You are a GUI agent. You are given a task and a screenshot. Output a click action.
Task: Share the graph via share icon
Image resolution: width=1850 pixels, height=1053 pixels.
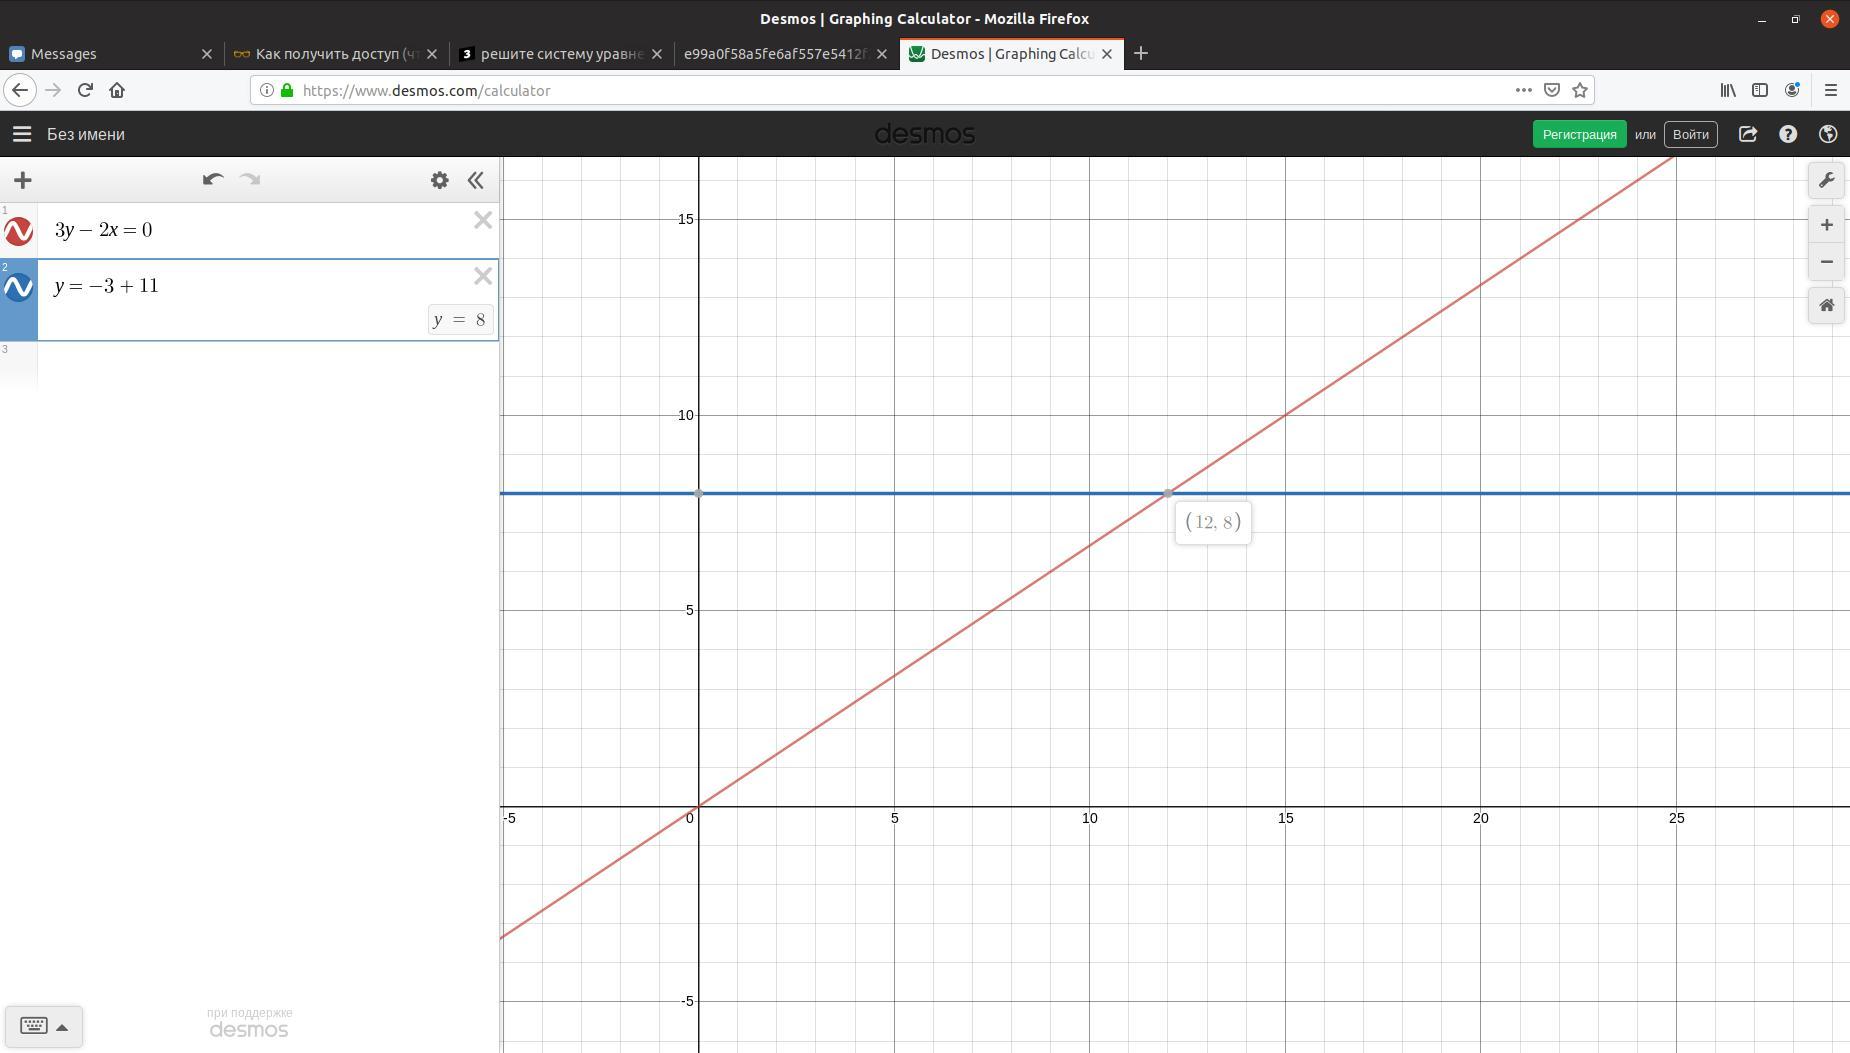tap(1747, 134)
